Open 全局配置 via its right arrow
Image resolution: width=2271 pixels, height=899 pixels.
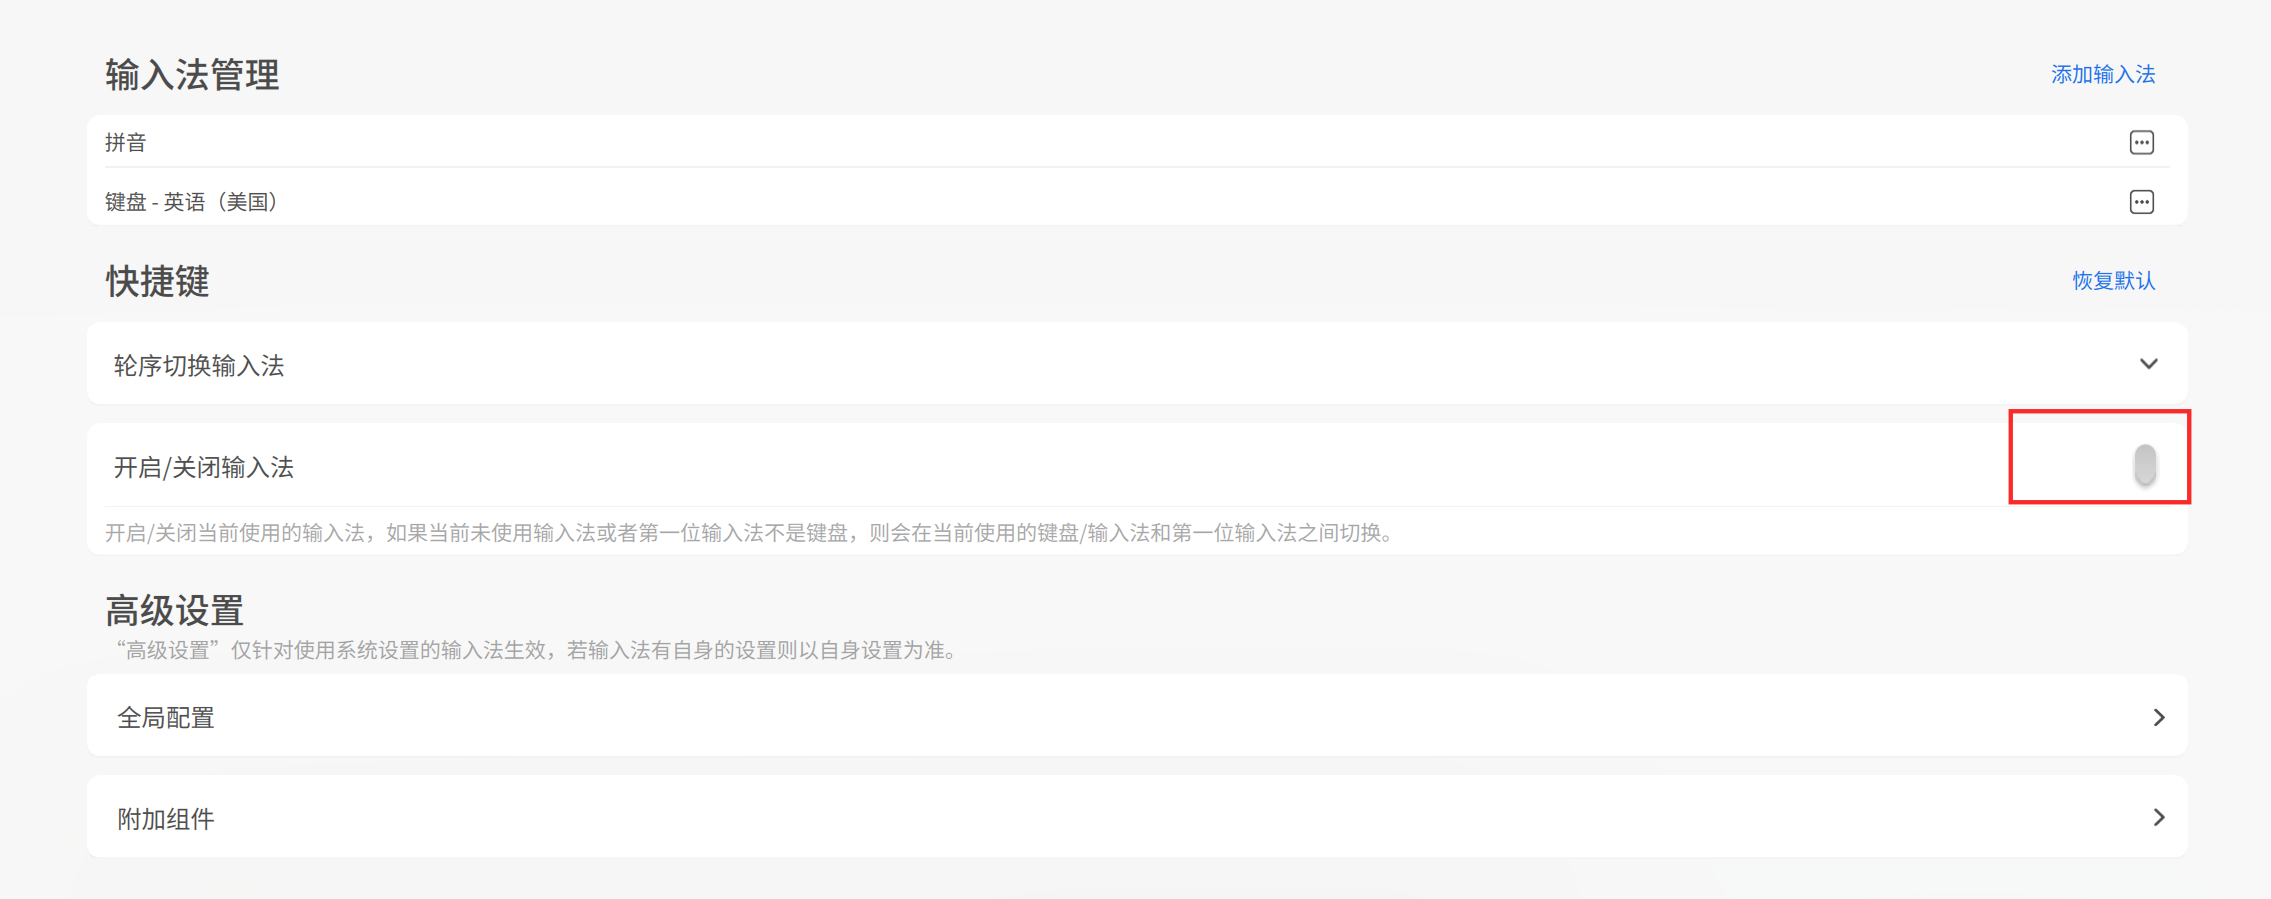pos(2158,717)
